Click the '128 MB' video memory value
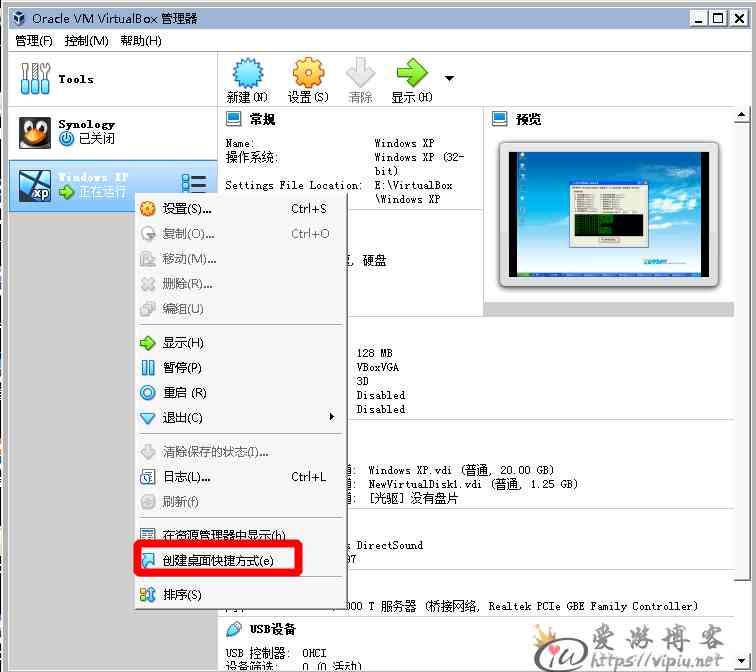This screenshot has height=672, width=756. click(x=375, y=353)
